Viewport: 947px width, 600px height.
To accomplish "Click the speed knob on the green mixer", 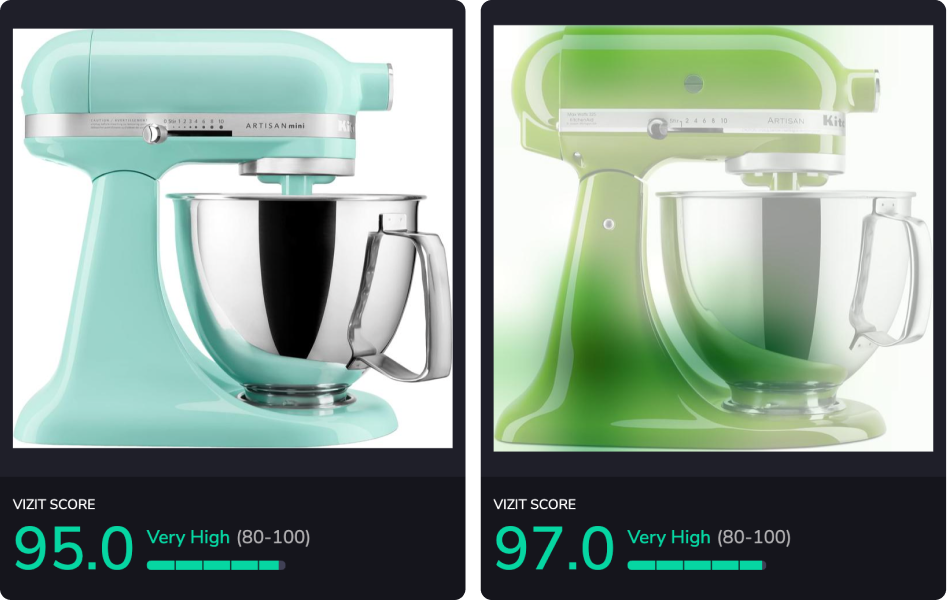I will (658, 128).
